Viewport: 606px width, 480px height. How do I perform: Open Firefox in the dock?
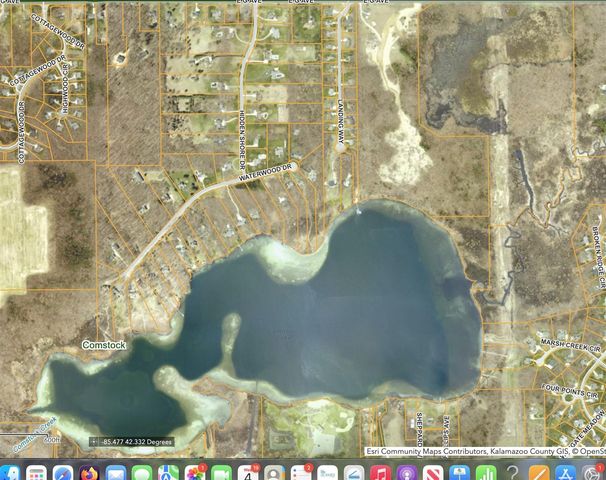tap(89, 473)
